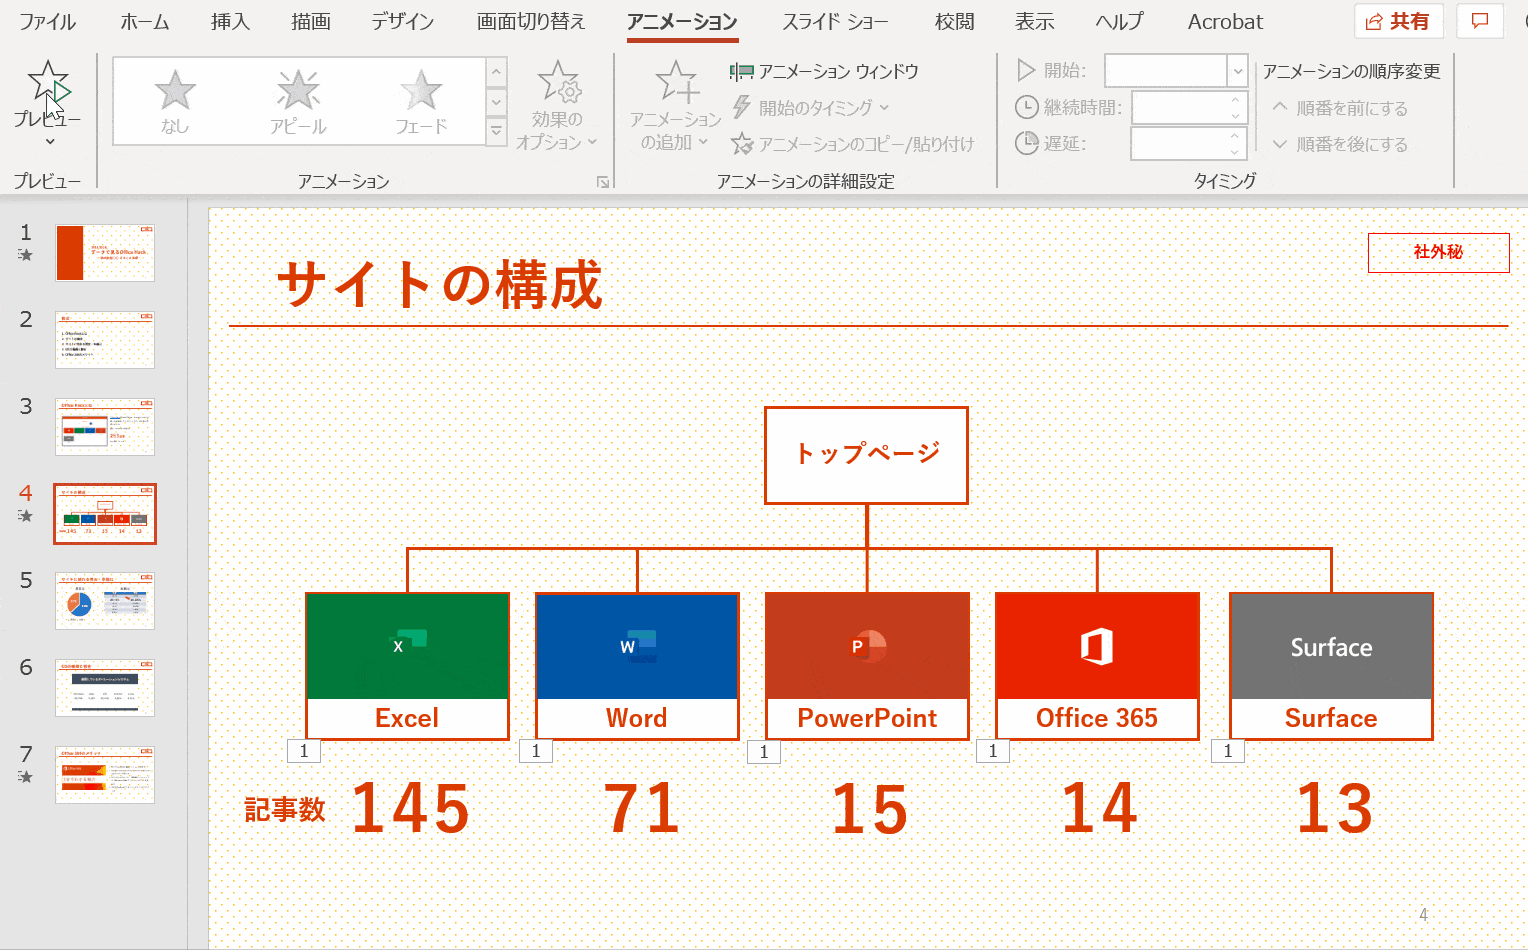Open 効果のオプション effect options
Screen dimensions: 1528x950
point(557,106)
